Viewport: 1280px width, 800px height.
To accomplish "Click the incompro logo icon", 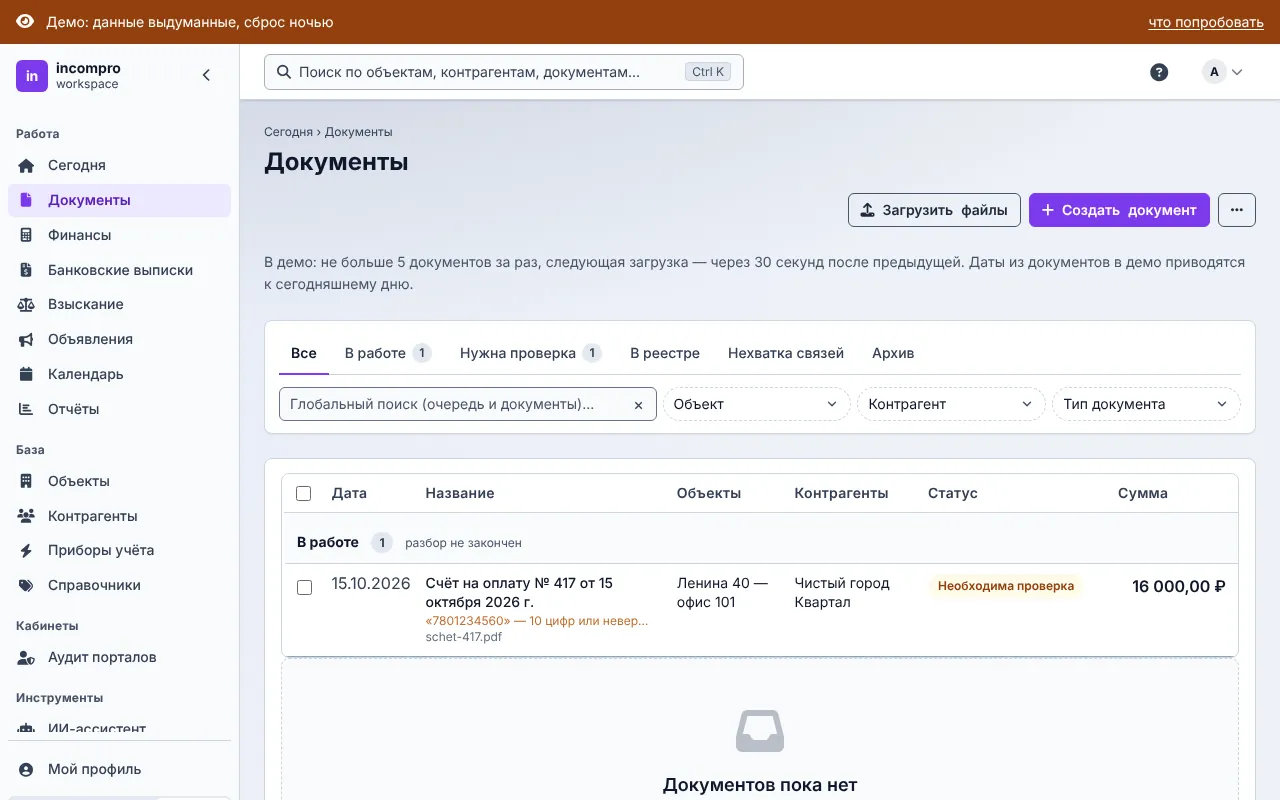I will tap(32, 76).
